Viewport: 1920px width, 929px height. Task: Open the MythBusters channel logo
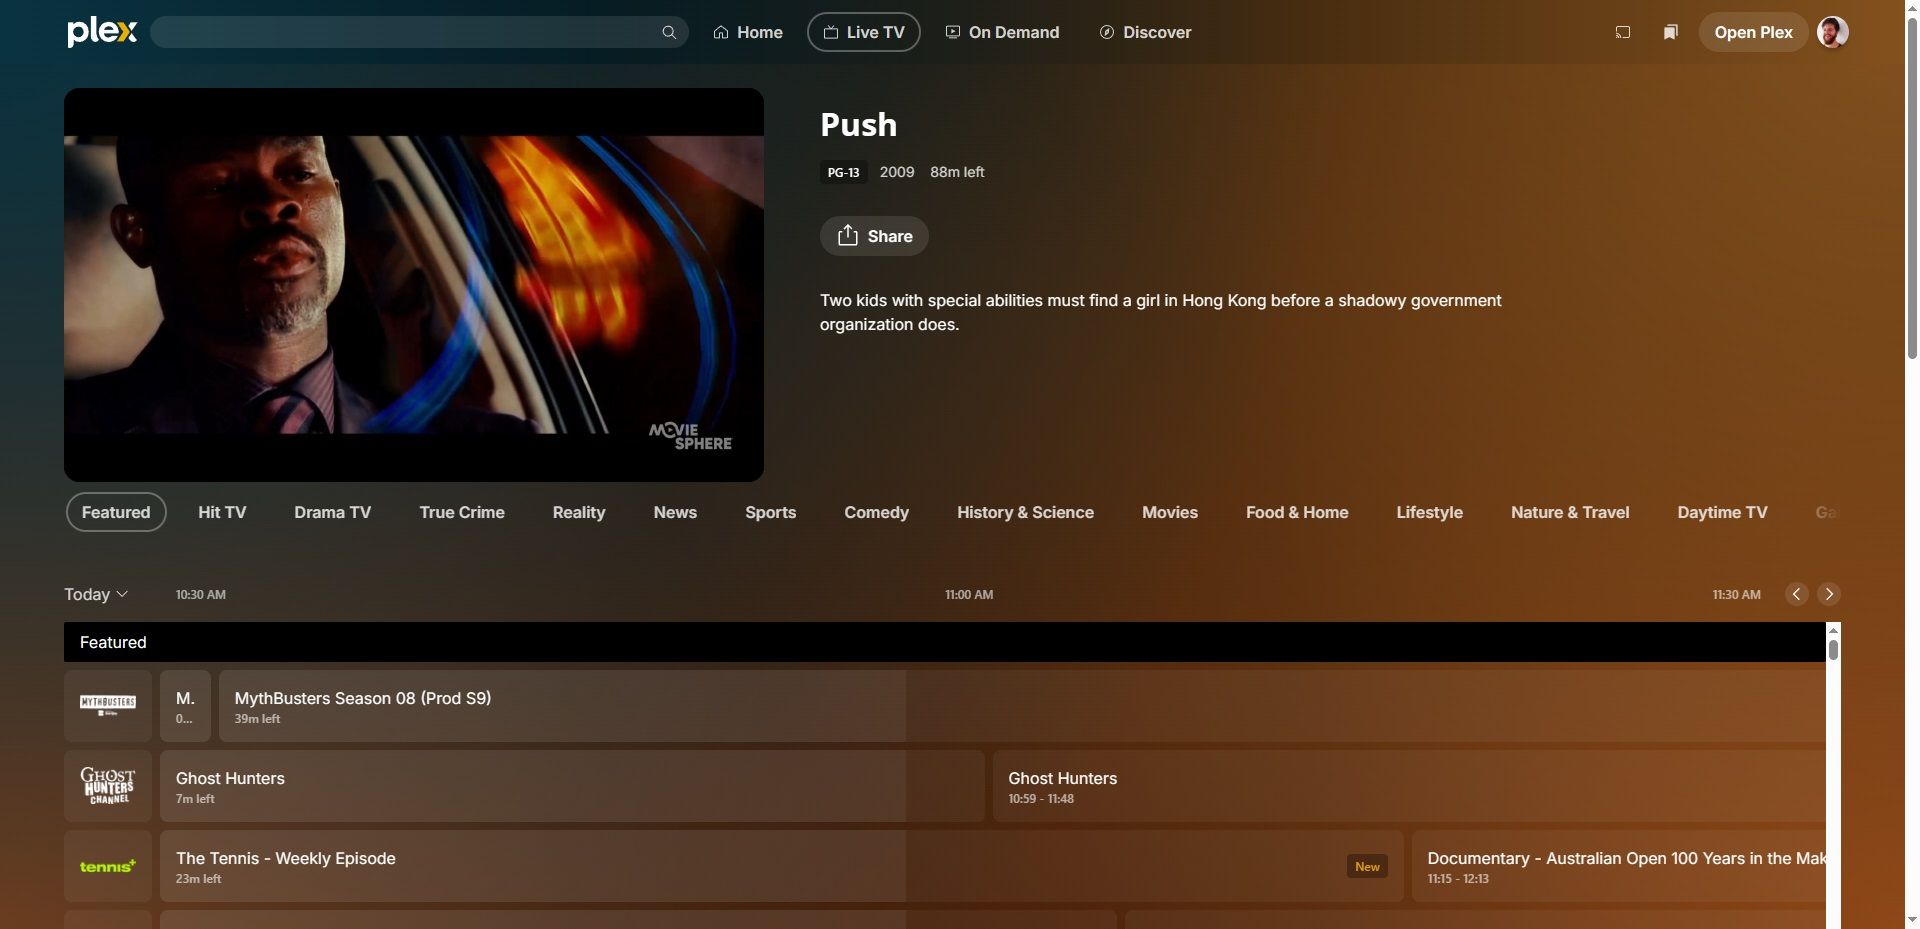(108, 706)
